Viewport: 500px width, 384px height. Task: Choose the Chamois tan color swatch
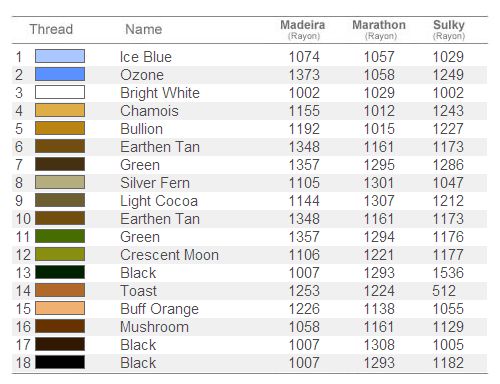click(x=60, y=110)
